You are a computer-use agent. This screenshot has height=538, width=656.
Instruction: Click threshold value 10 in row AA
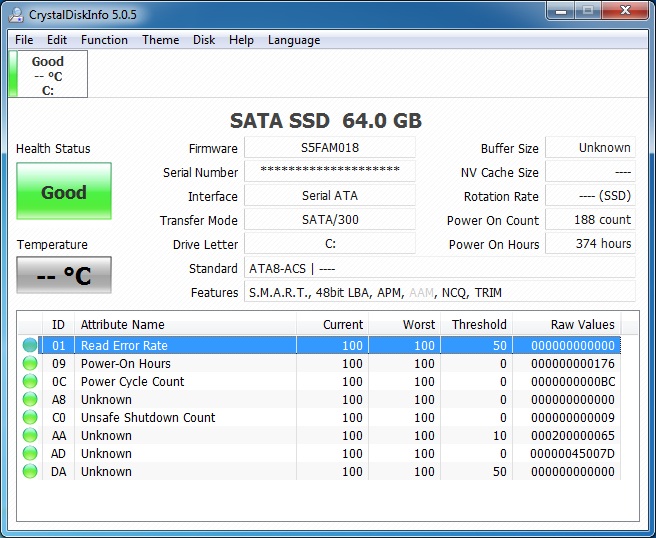pos(500,436)
